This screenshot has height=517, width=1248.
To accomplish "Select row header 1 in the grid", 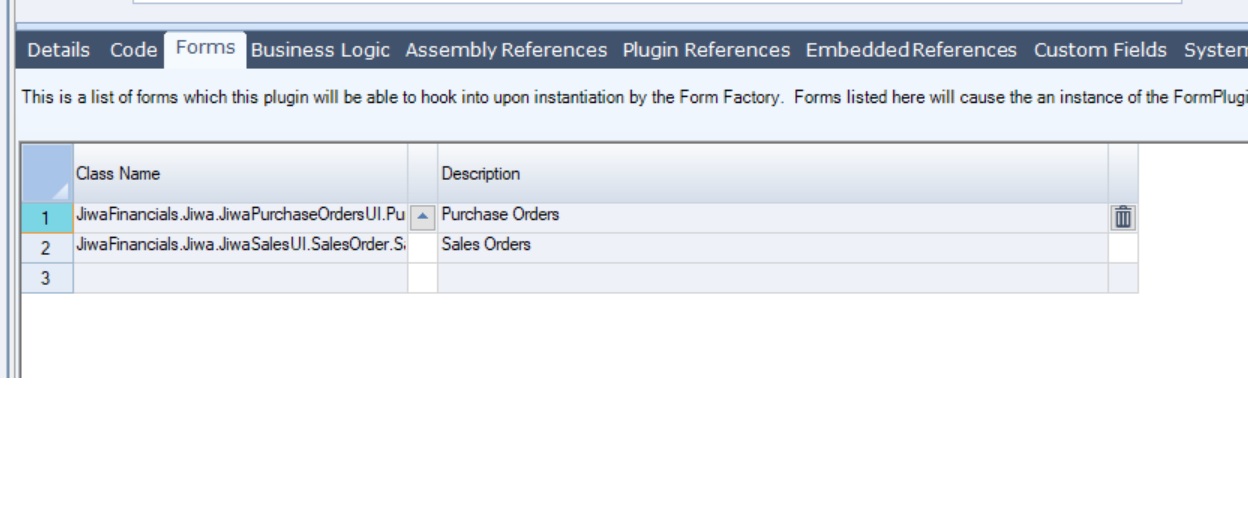I will click(47, 217).
